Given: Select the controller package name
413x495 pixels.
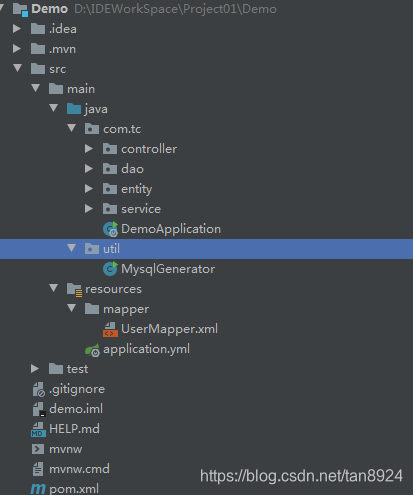Looking at the screenshot, I should tap(149, 149).
